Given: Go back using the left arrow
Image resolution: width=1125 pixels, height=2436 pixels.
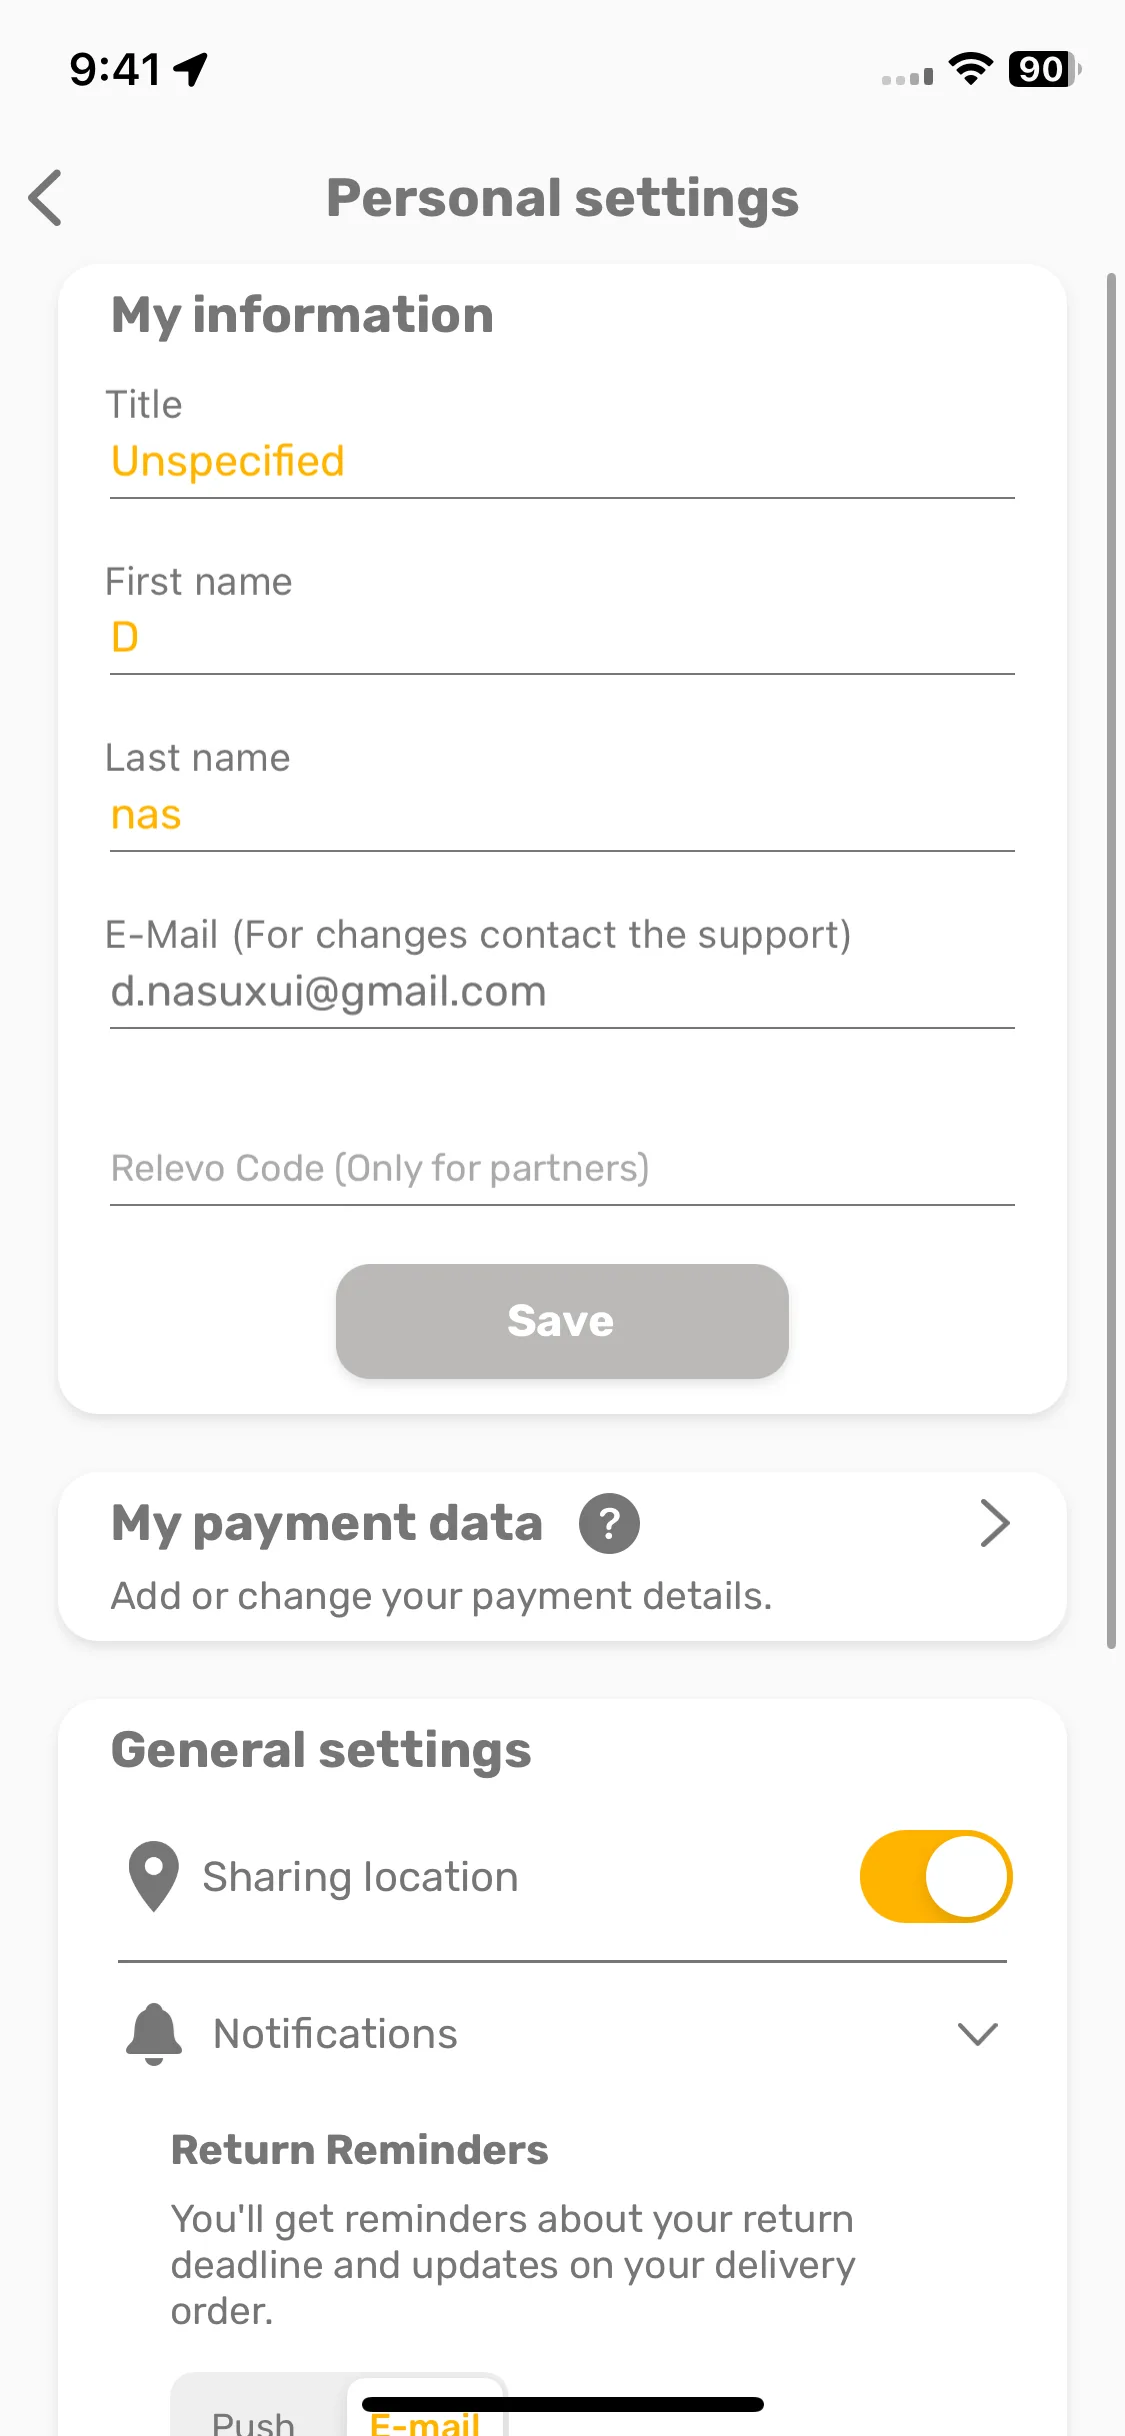Looking at the screenshot, I should 46,197.
